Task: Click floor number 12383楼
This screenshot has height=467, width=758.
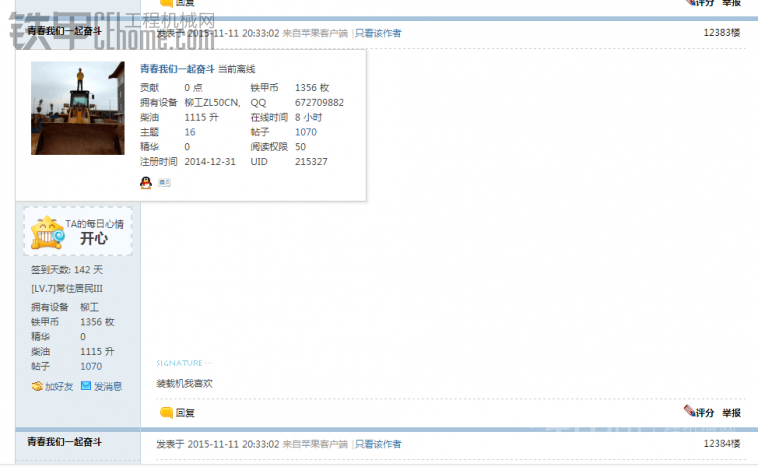Action: pyautogui.click(x=722, y=32)
